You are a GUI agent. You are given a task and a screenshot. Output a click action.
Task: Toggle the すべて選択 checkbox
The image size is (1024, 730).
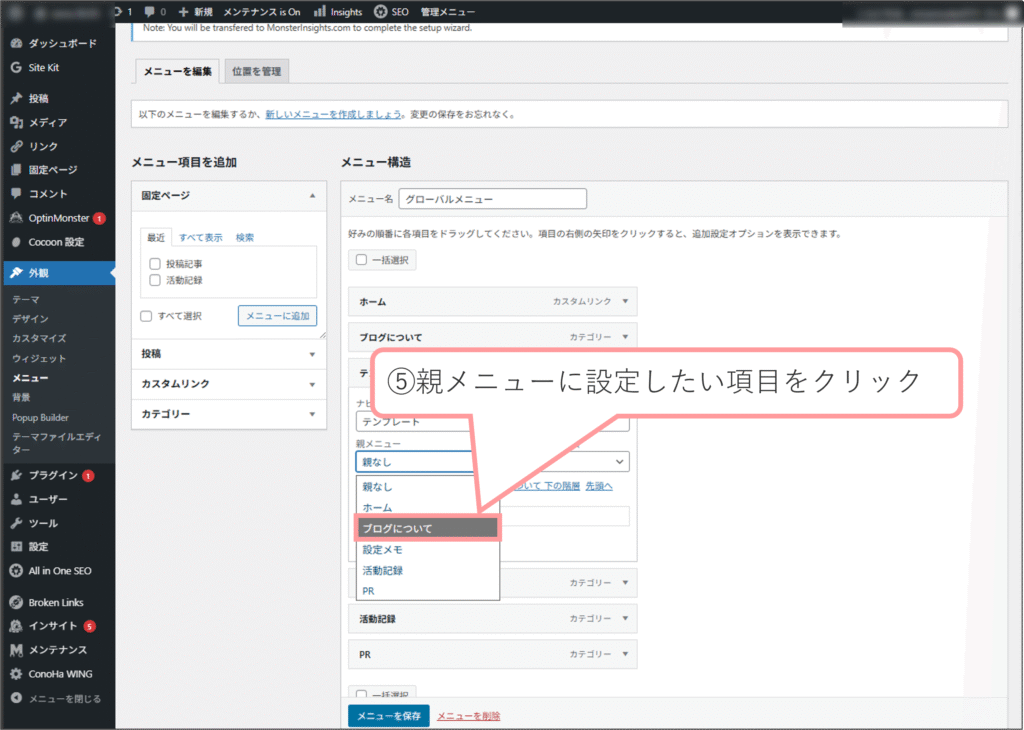pos(146,316)
